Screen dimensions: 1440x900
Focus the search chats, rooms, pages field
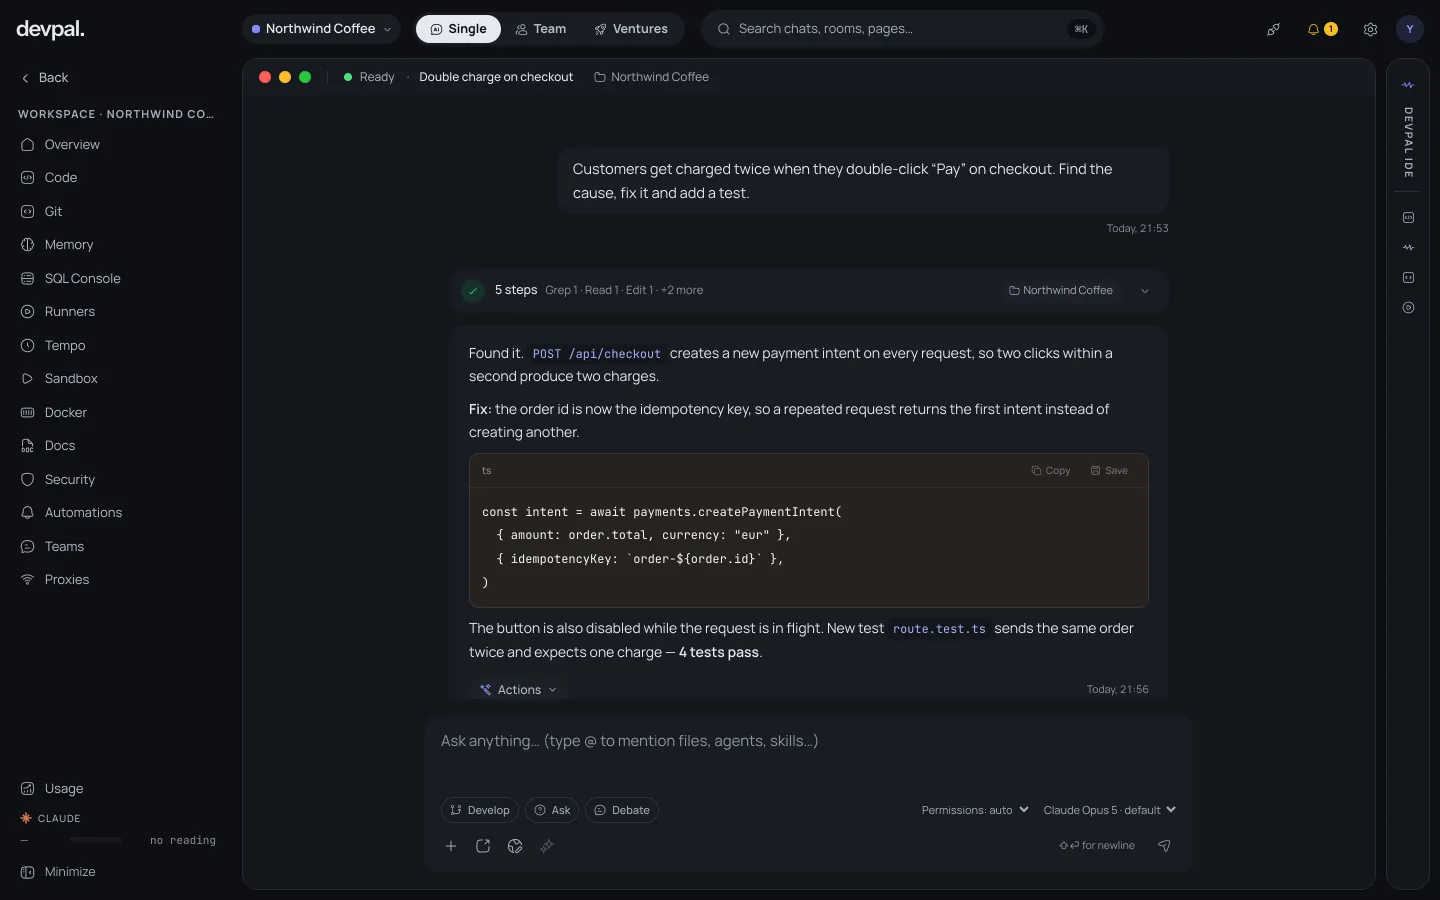coord(903,29)
